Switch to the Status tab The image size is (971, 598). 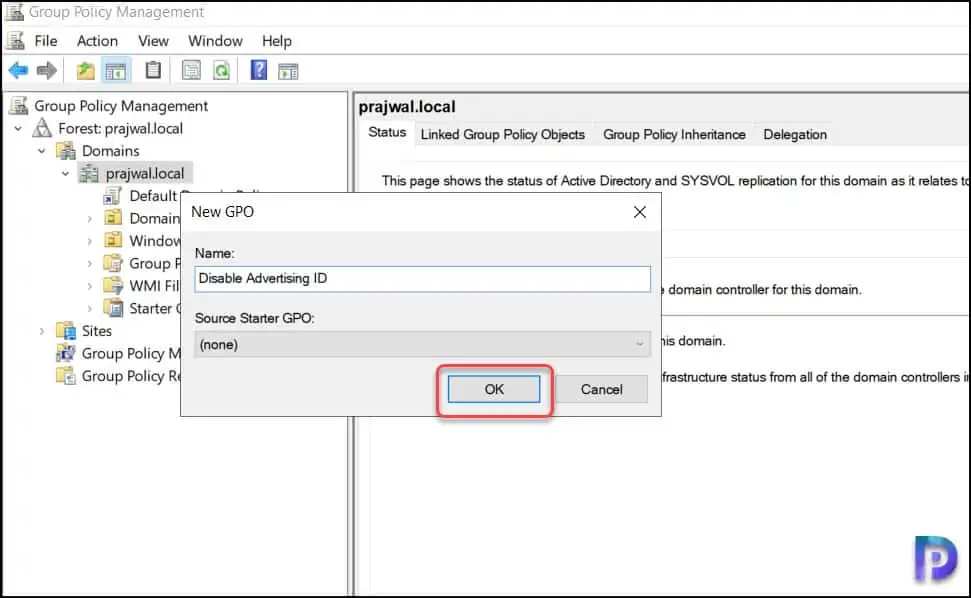[387, 132]
